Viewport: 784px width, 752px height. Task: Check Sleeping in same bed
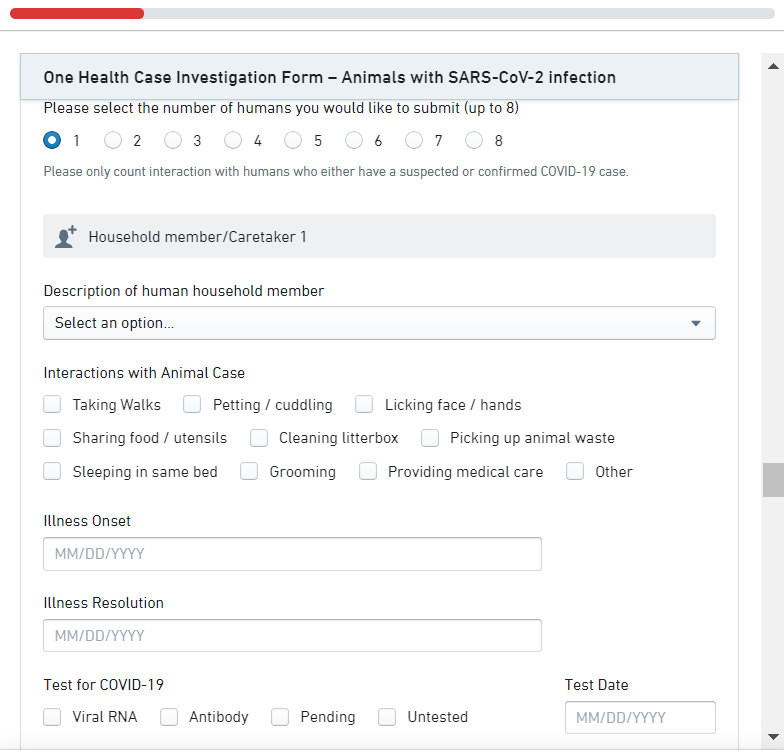click(53, 472)
